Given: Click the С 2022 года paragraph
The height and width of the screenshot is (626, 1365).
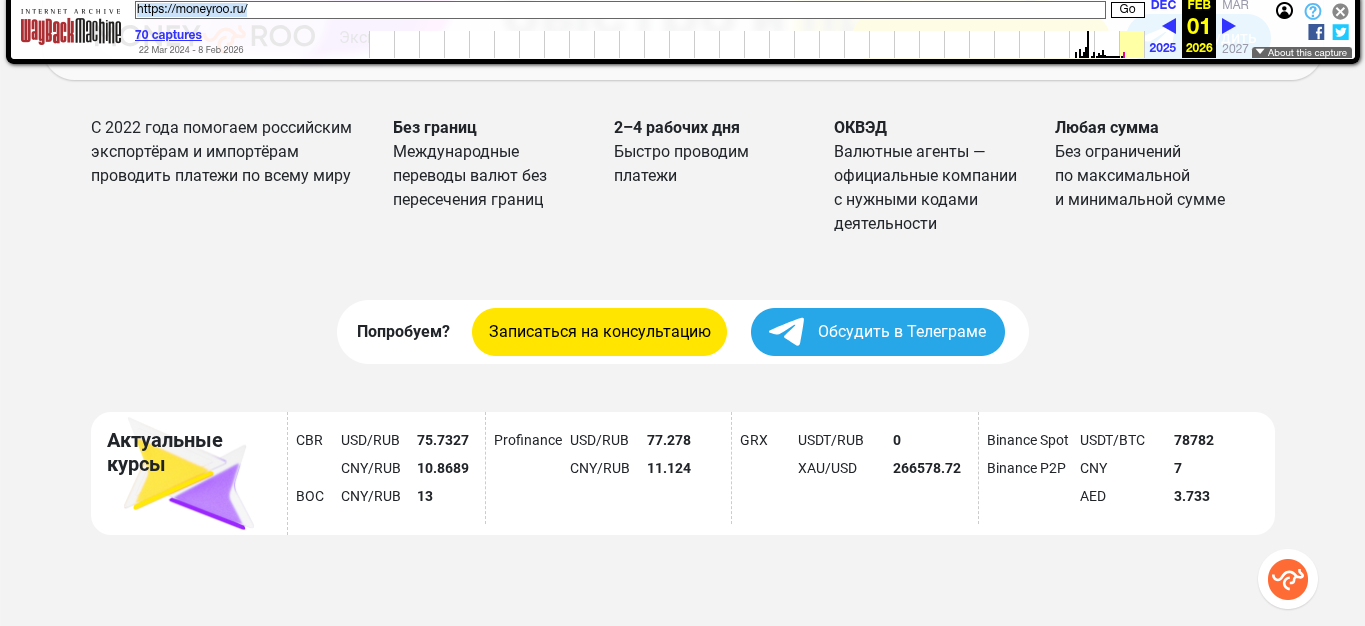Looking at the screenshot, I should coord(221,152).
